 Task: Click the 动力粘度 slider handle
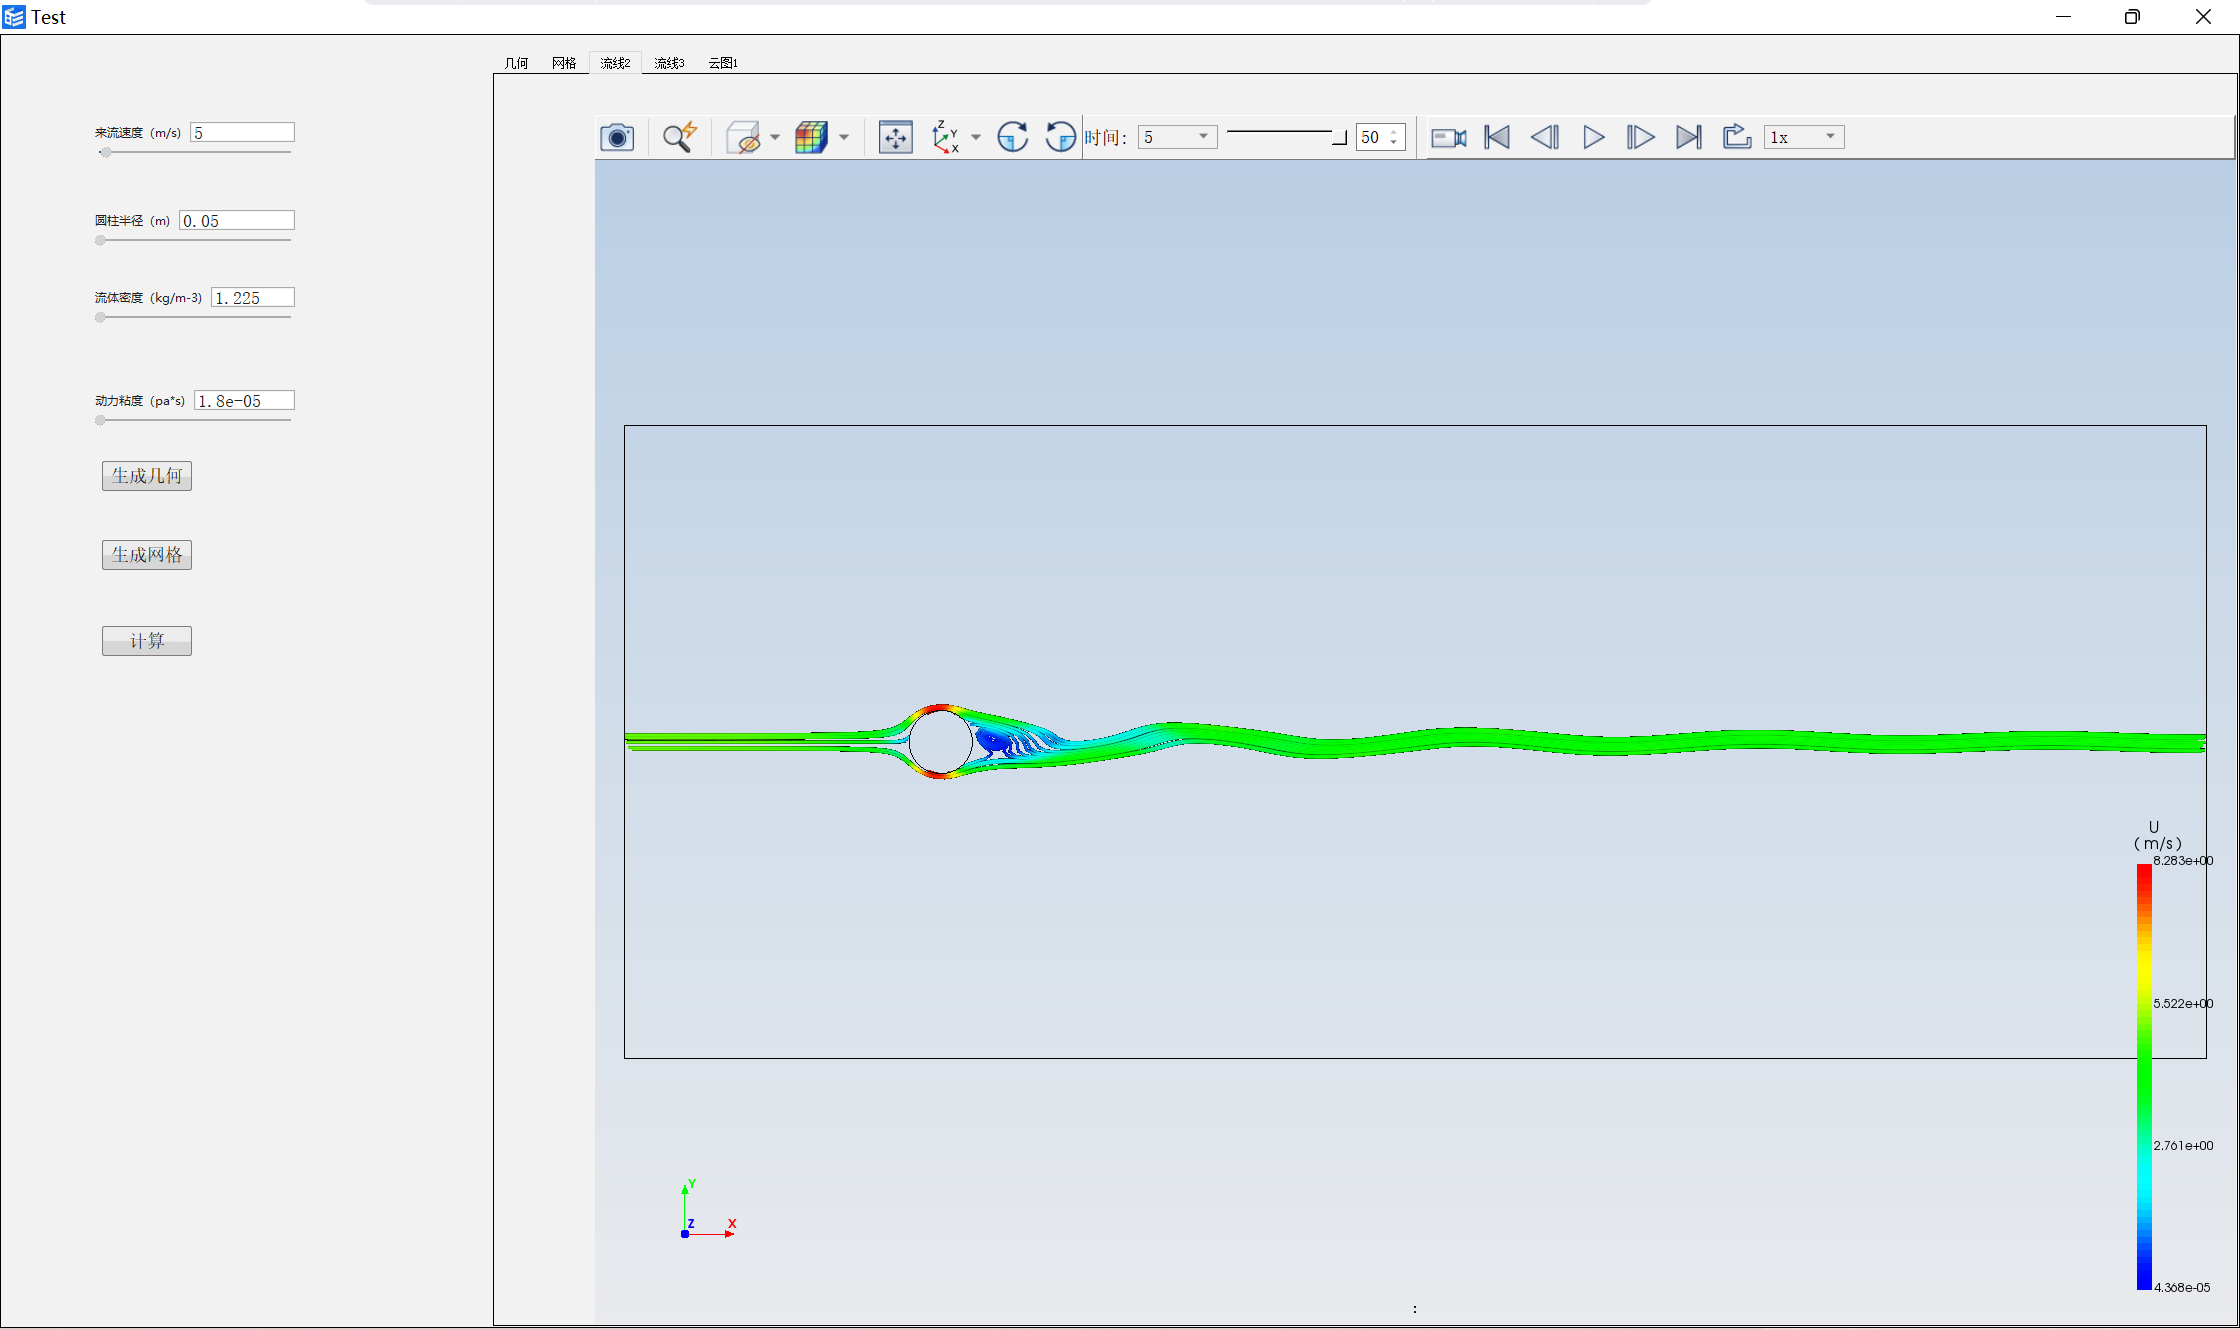point(100,421)
